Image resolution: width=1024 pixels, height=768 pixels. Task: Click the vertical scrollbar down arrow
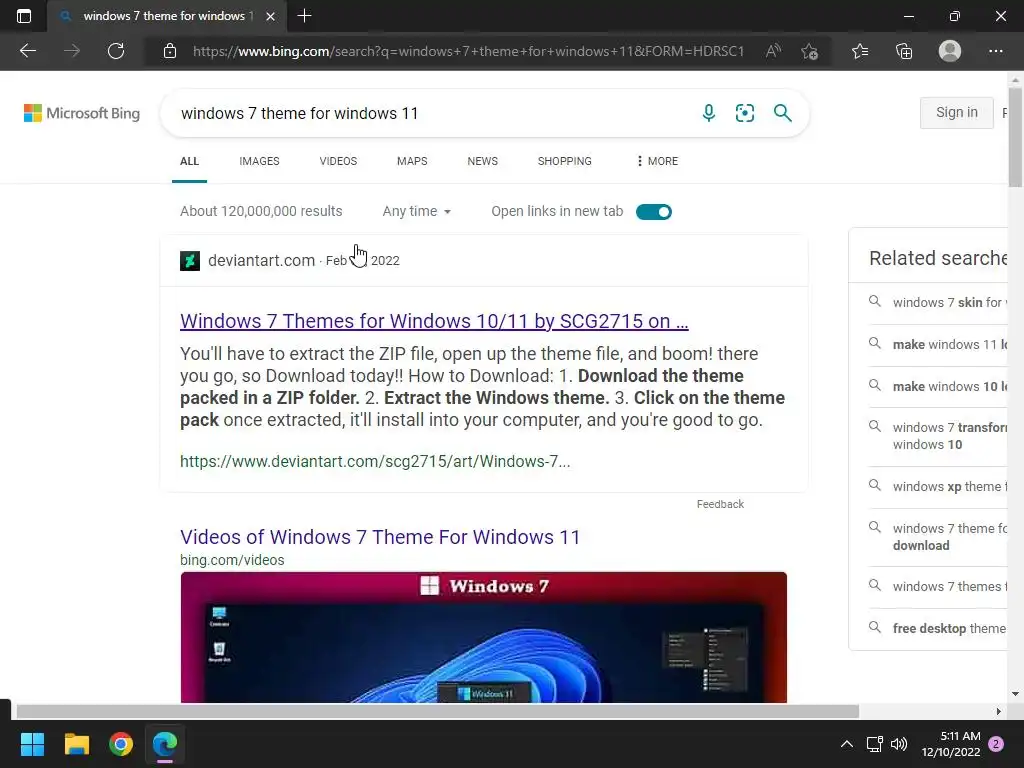pos(1015,694)
